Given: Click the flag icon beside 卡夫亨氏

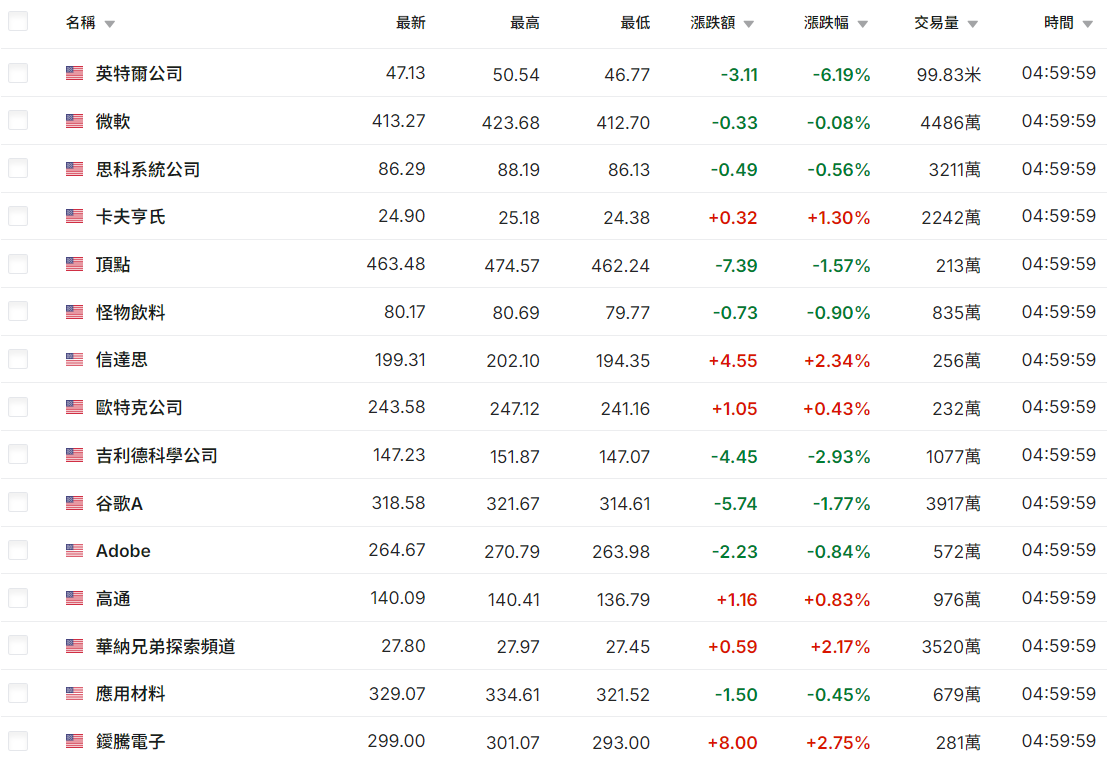Looking at the screenshot, I should (74, 216).
